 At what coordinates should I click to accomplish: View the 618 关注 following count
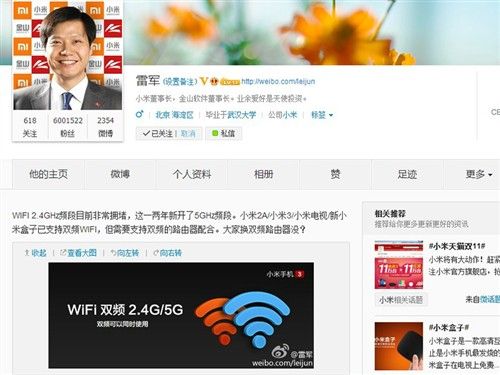(x=30, y=127)
